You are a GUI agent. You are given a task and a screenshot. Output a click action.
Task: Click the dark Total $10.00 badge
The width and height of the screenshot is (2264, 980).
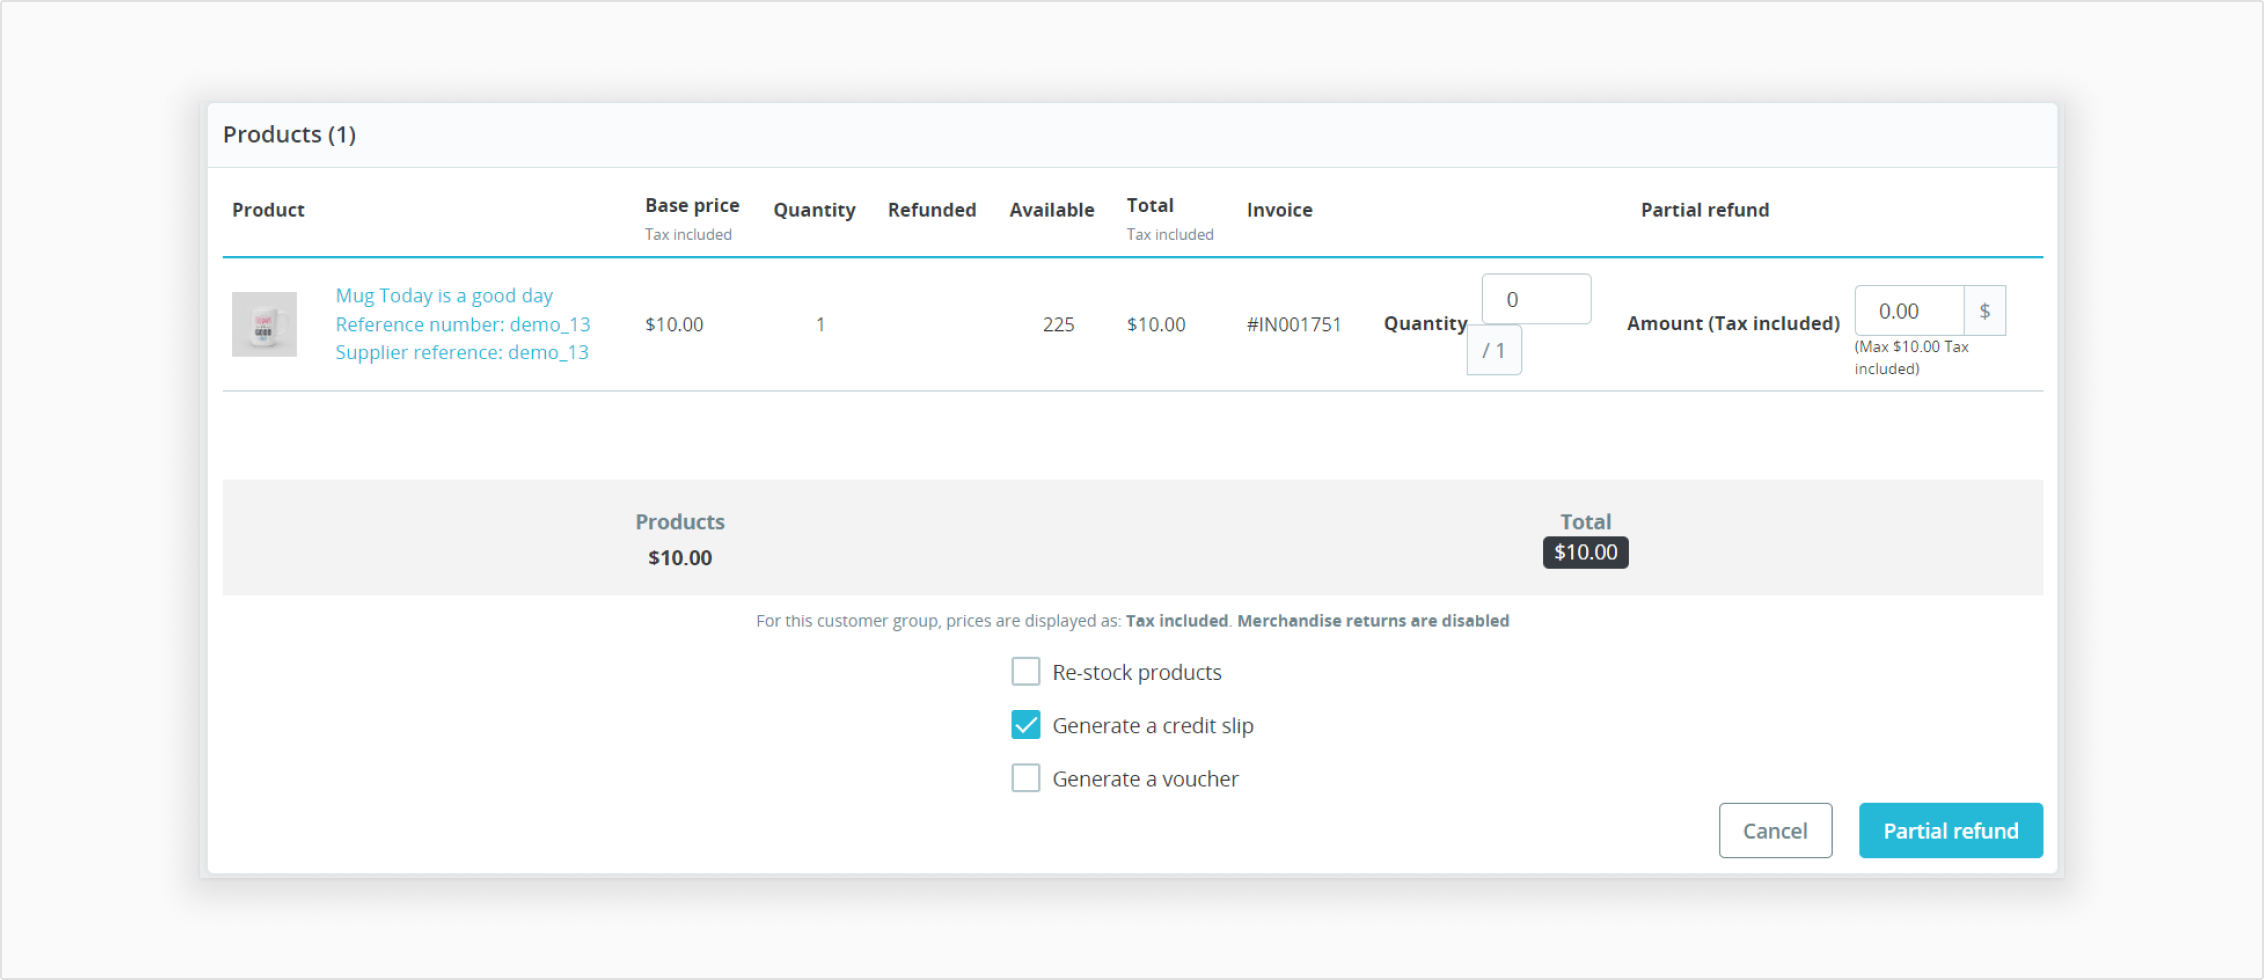1585,553
